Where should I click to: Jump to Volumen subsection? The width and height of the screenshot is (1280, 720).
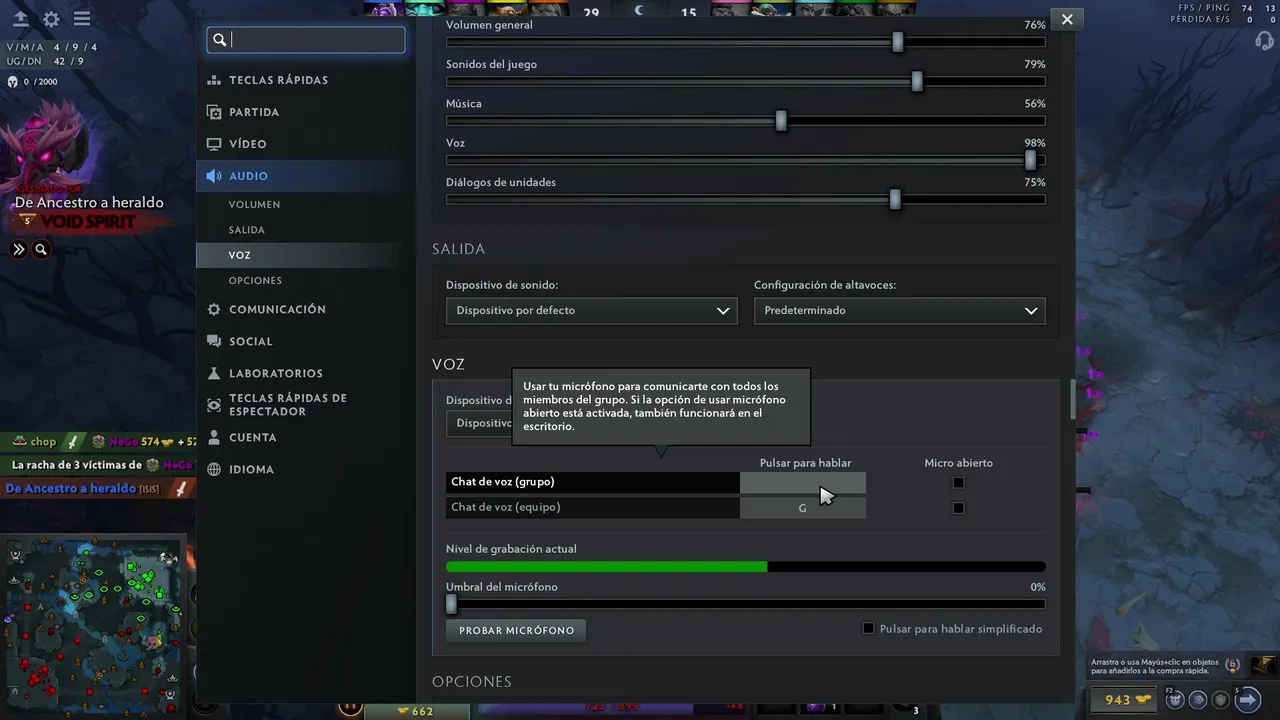[254, 204]
